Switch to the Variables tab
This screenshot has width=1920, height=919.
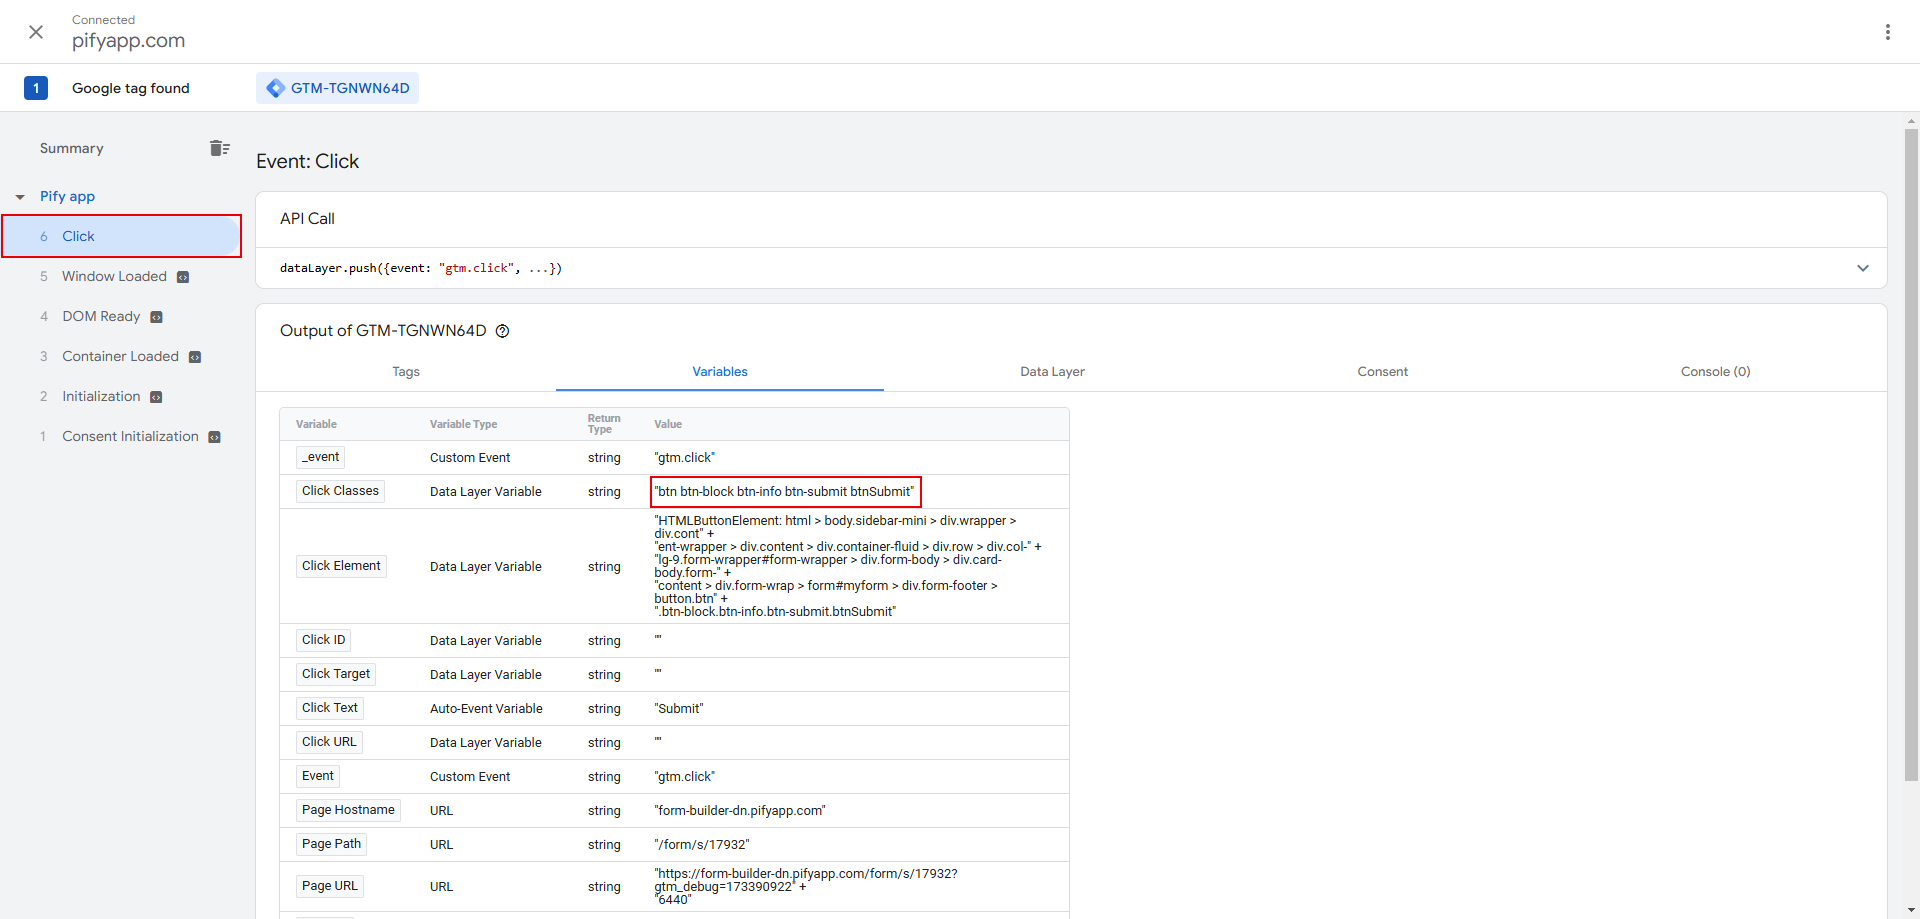(720, 371)
